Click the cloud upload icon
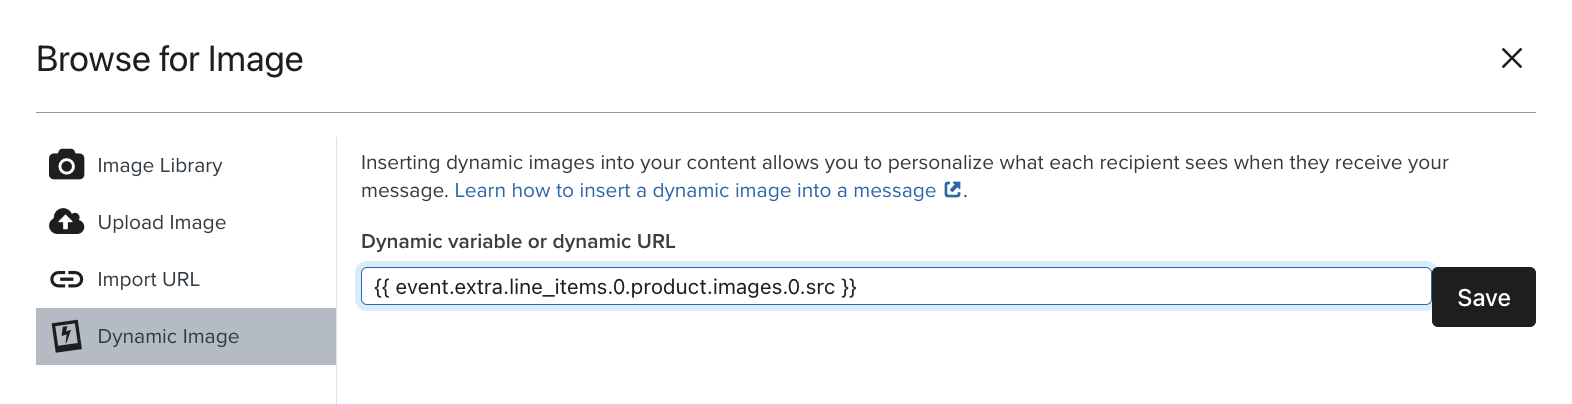The width and height of the screenshot is (1572, 404). pos(66,222)
